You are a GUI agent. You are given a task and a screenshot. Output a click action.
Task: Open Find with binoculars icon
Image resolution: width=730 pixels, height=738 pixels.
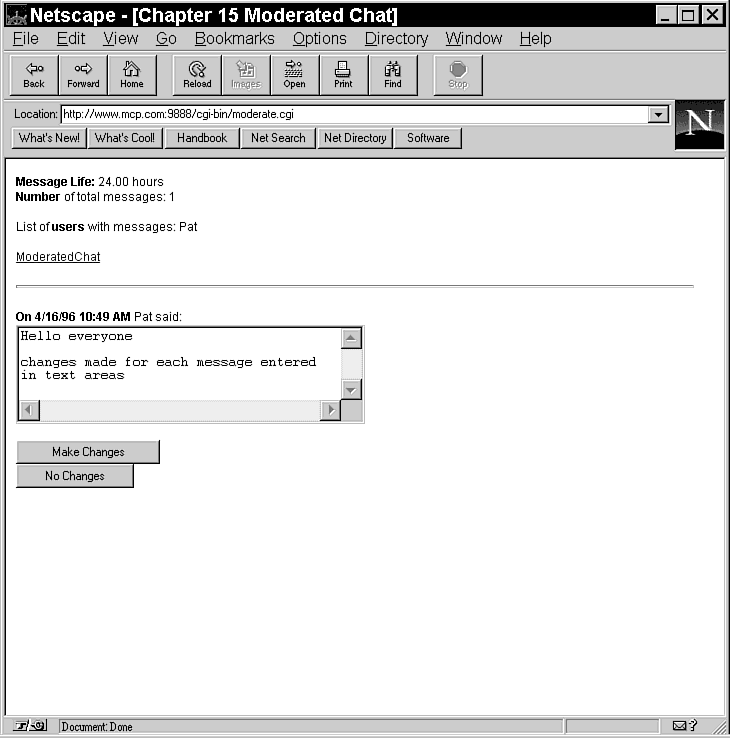(x=393, y=75)
